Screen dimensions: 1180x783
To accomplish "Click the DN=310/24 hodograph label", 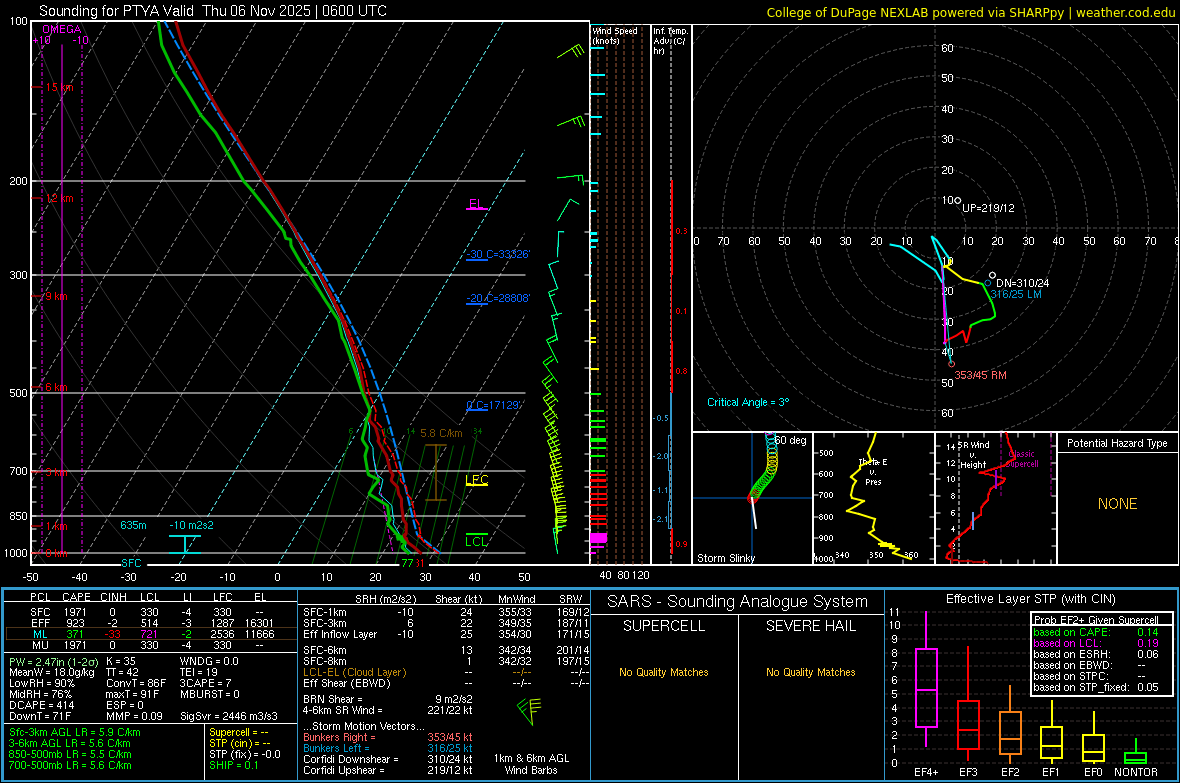I will 1022,283.
